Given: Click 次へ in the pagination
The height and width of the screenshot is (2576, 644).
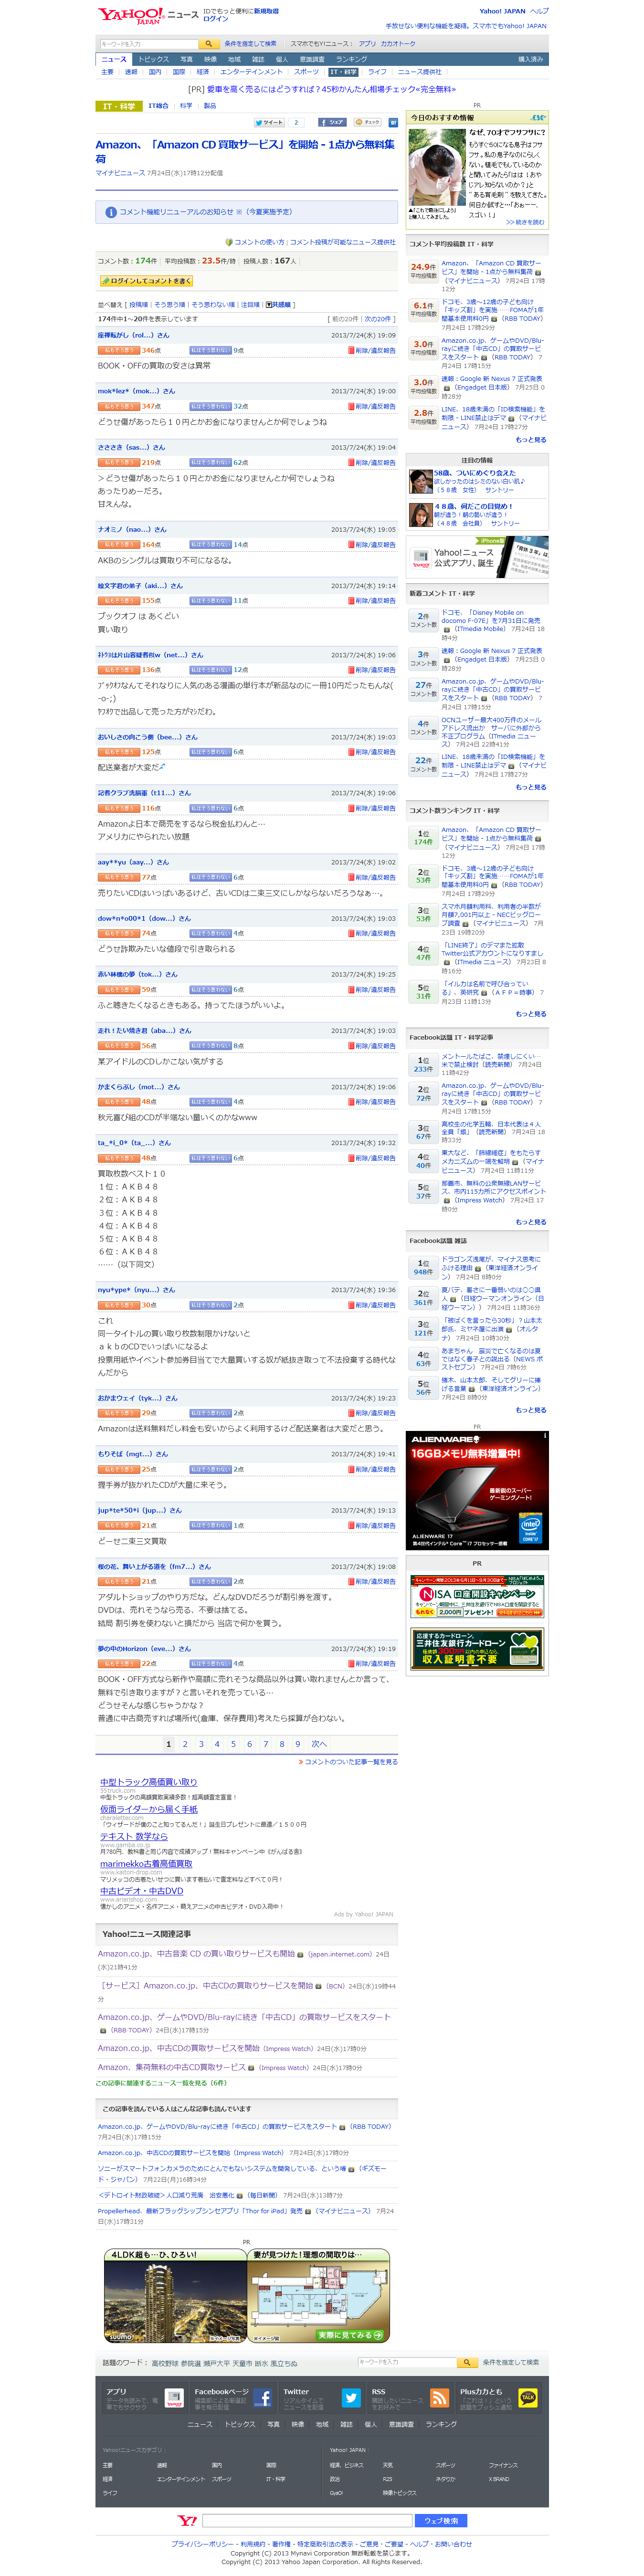Looking at the screenshot, I should [319, 1744].
